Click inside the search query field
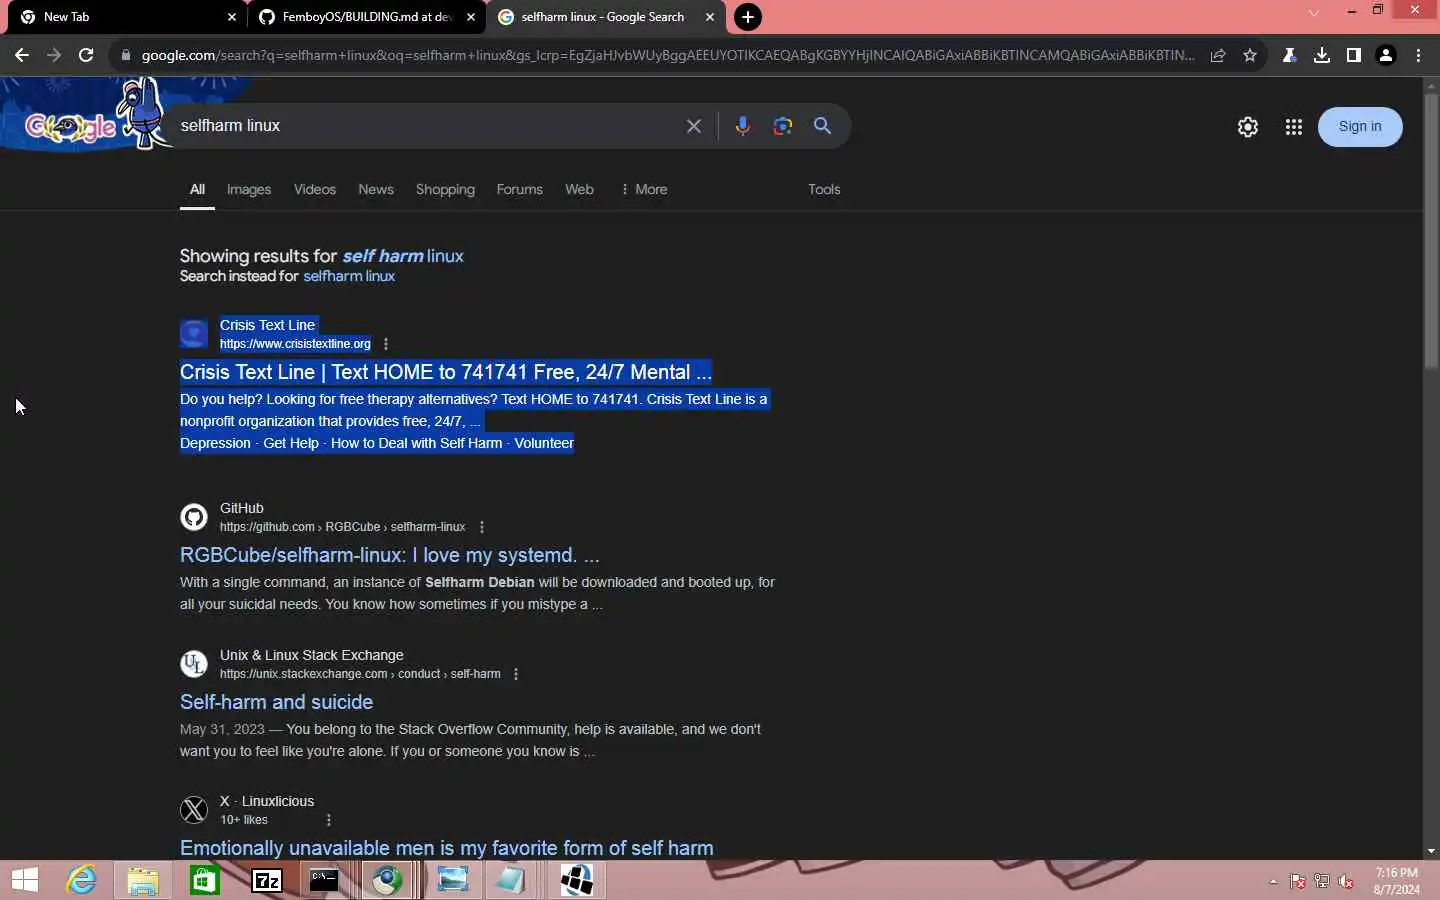Viewport: 1440px width, 900px height. 425,126
